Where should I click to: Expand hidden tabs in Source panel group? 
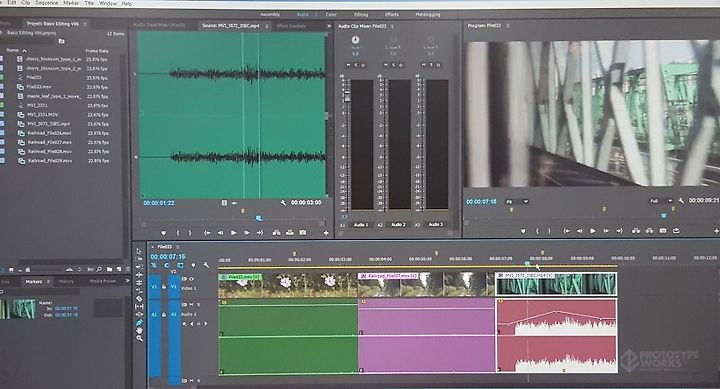(x=329, y=26)
